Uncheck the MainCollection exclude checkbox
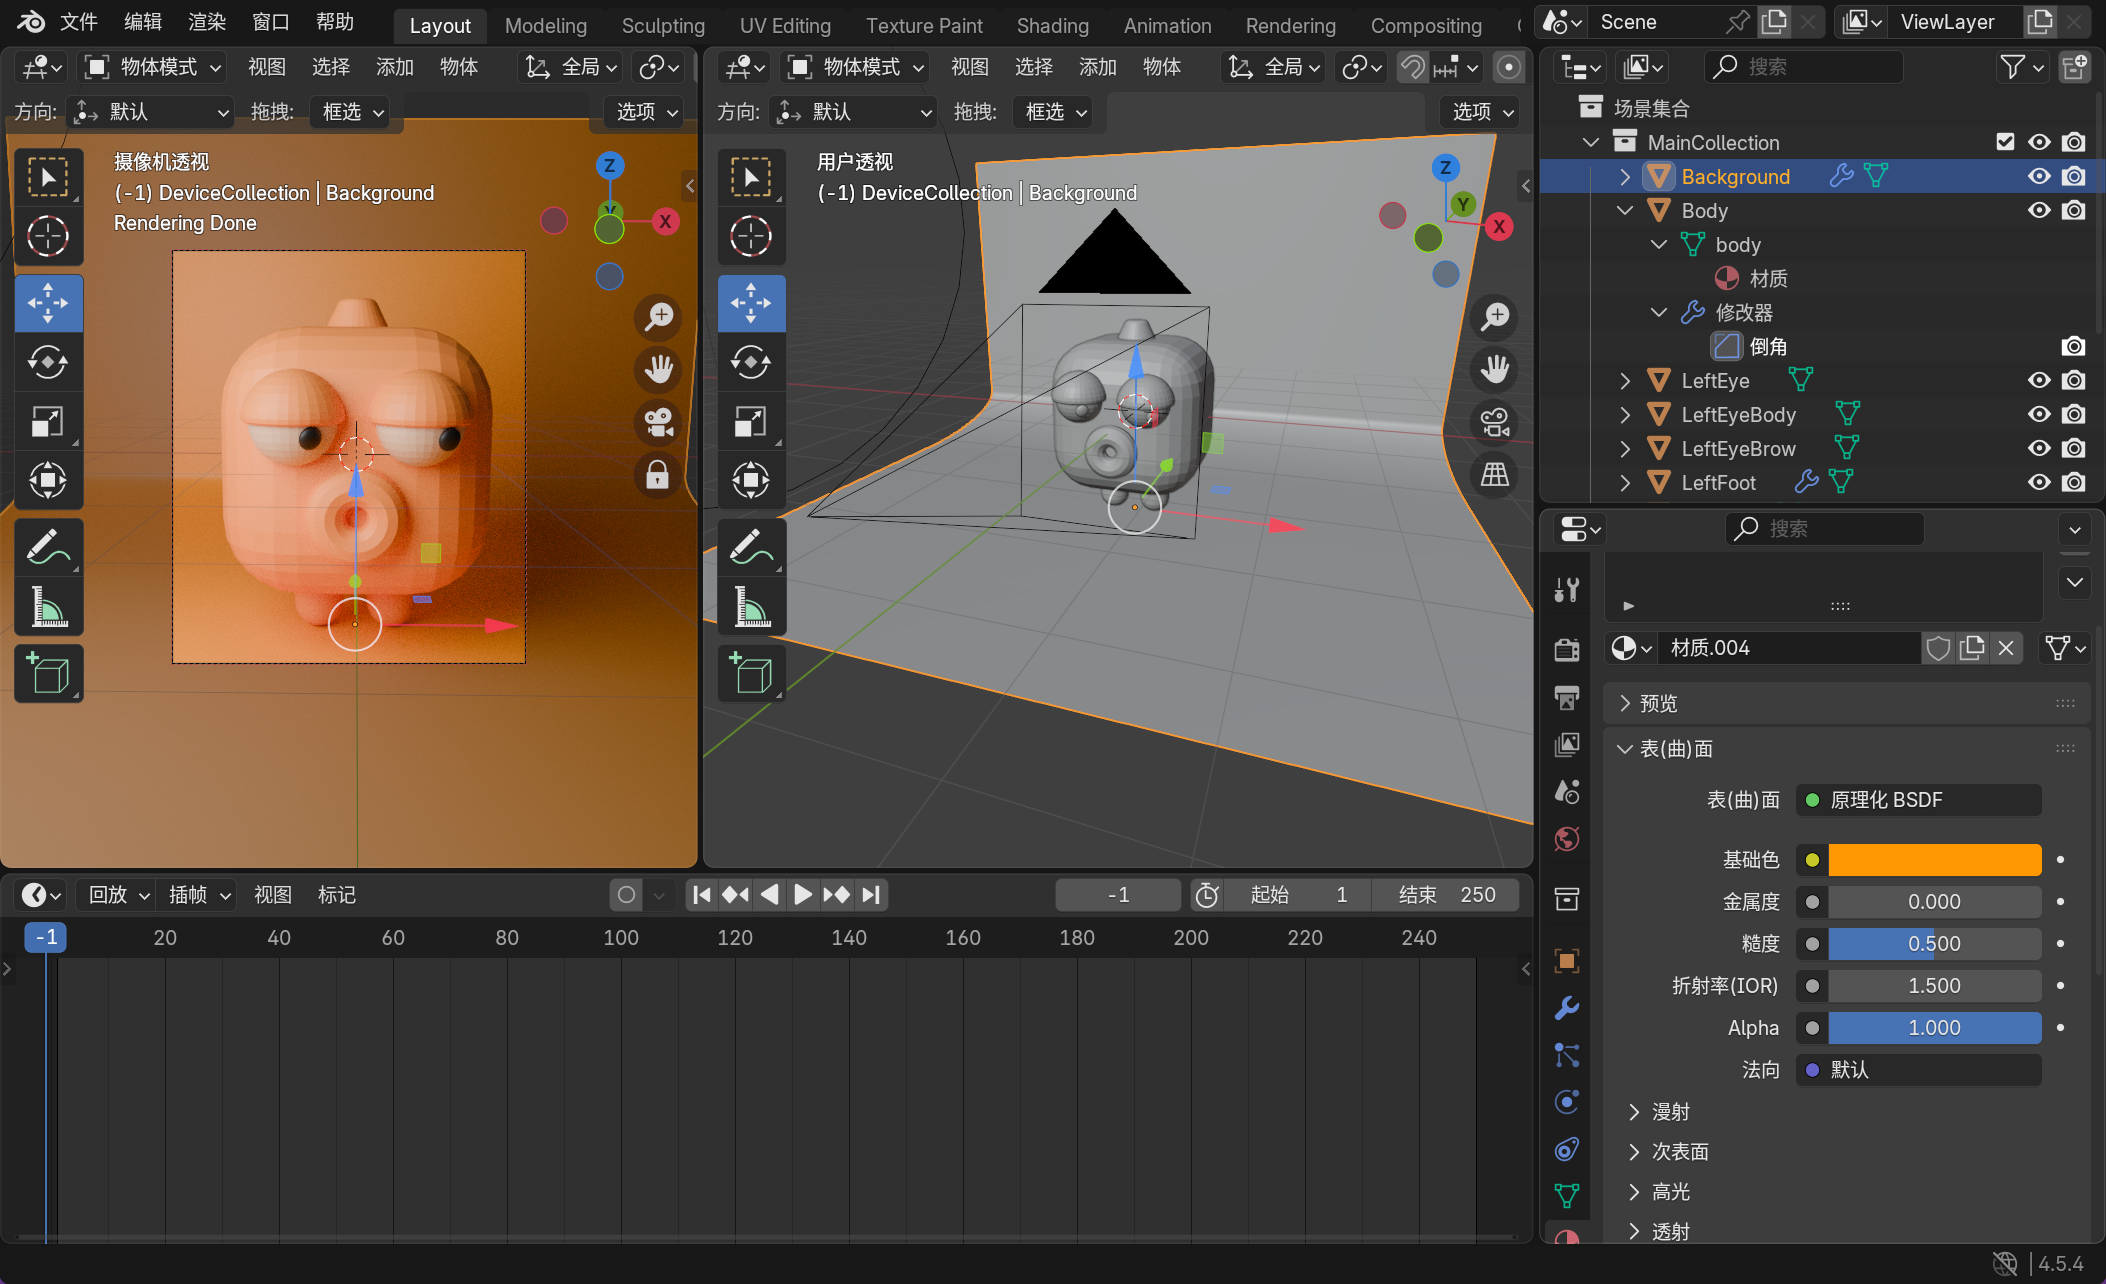Image resolution: width=2106 pixels, height=1284 pixels. coord(2005,142)
